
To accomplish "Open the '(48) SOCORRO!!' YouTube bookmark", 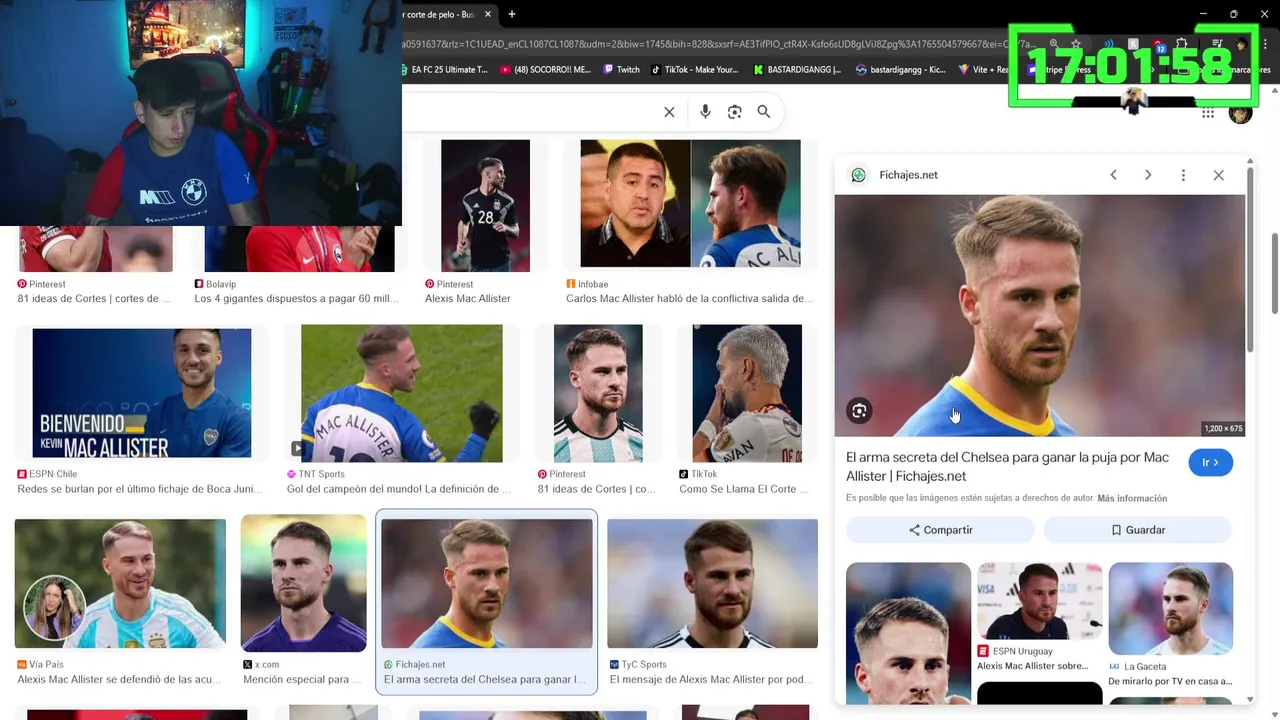I will (545, 70).
